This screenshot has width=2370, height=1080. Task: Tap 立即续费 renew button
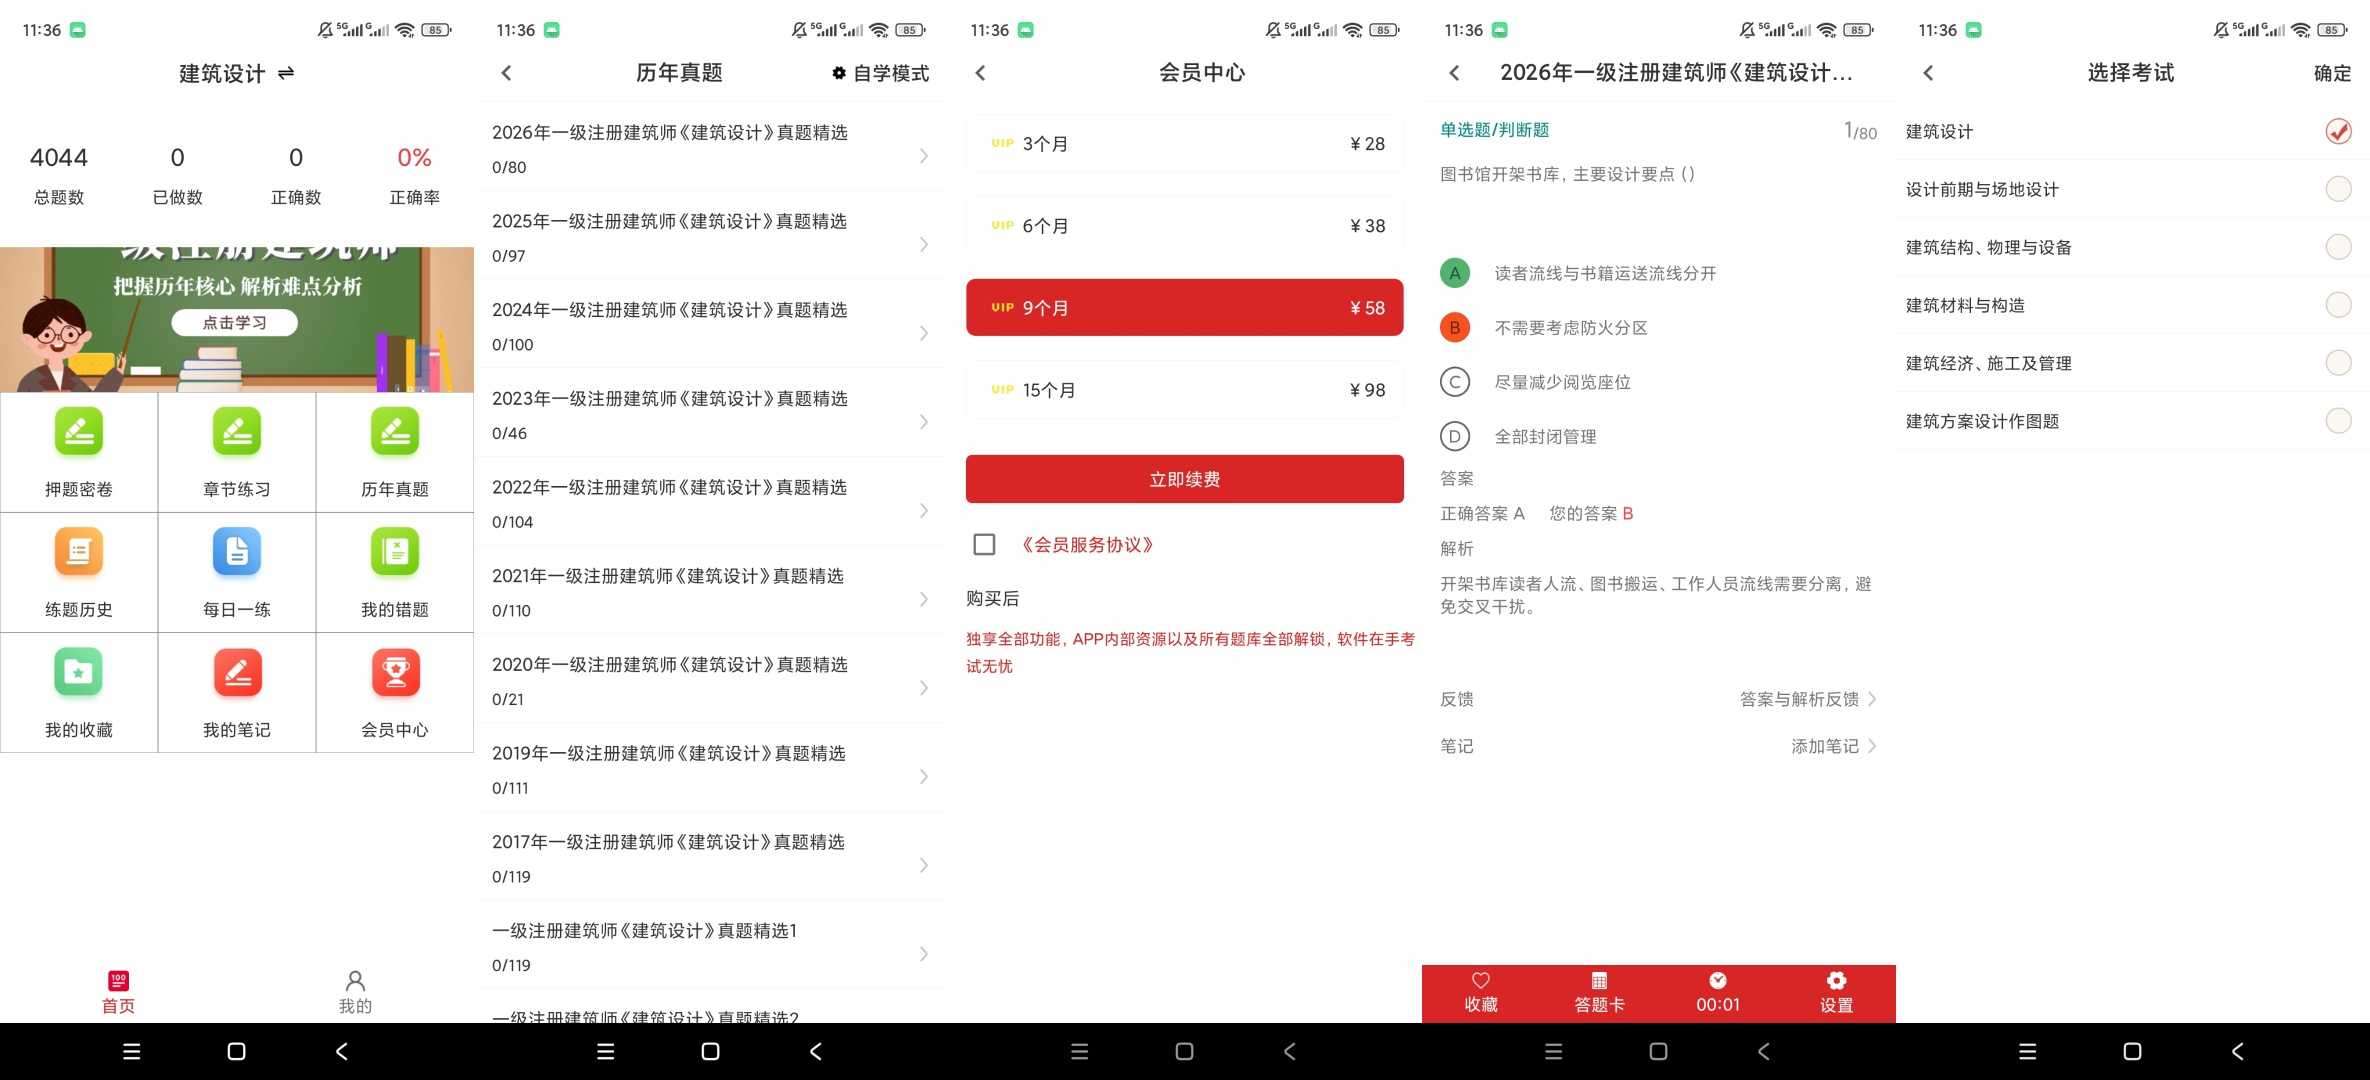pyautogui.click(x=1184, y=479)
